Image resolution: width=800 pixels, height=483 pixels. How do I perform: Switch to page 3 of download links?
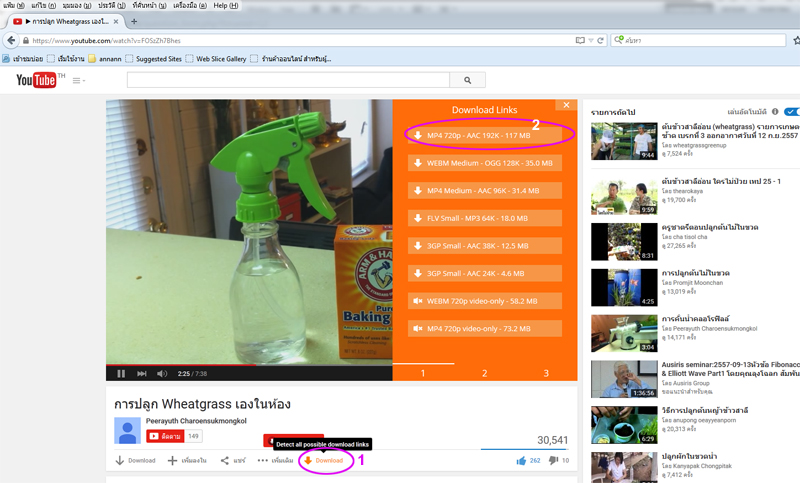tap(546, 373)
